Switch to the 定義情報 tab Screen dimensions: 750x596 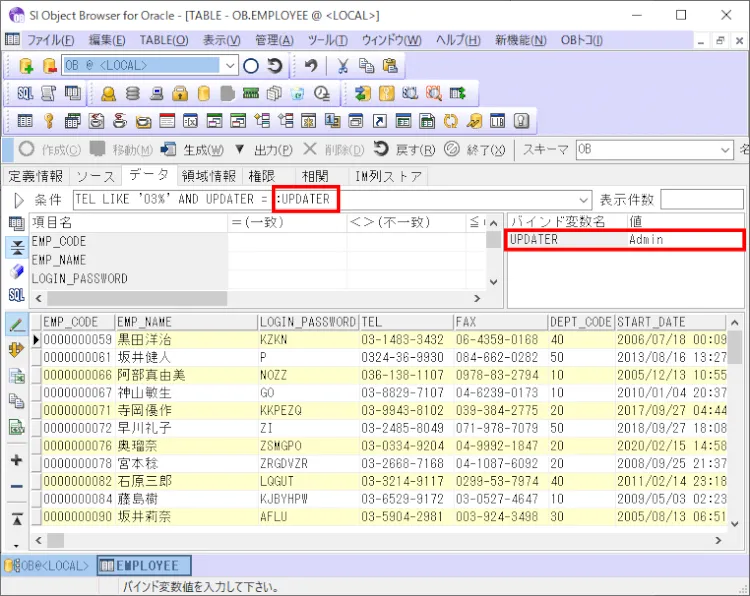tap(36, 177)
